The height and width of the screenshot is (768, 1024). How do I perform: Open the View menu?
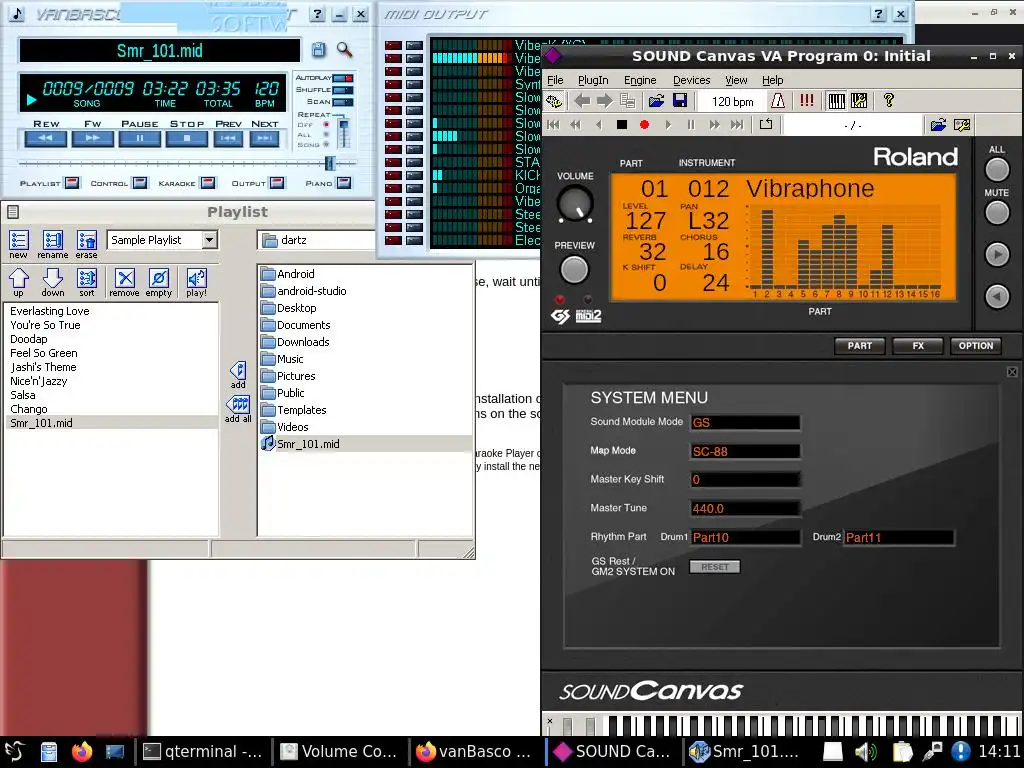pyautogui.click(x=736, y=80)
